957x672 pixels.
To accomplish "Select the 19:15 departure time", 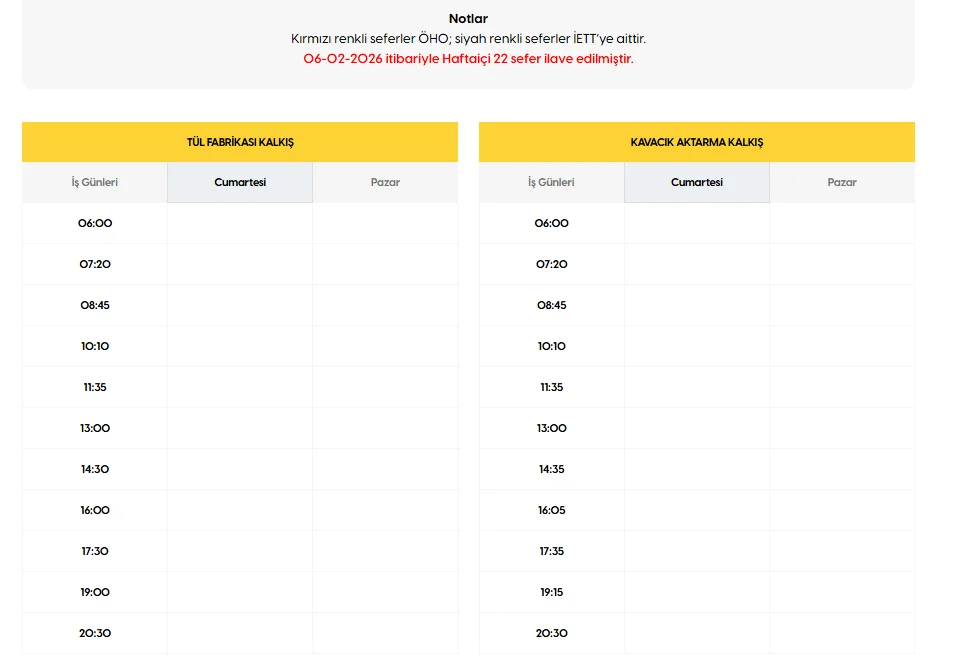I will pyautogui.click(x=551, y=592).
